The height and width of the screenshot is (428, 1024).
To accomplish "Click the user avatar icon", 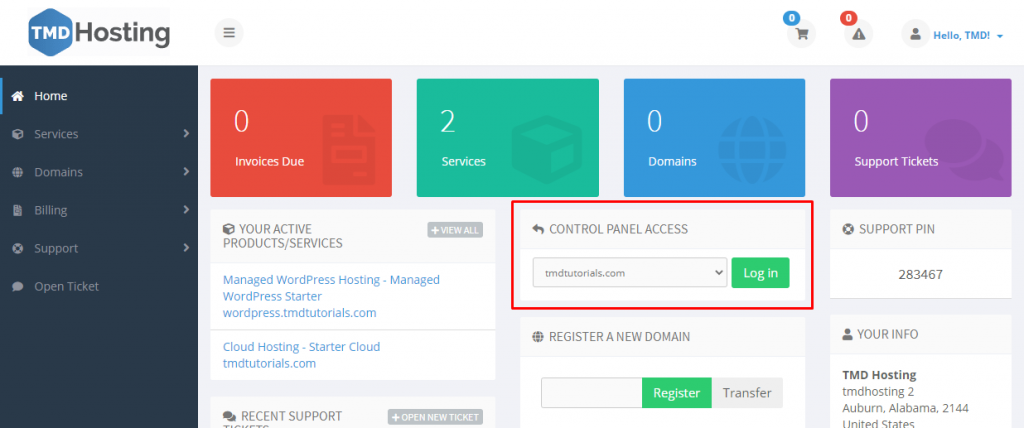I will (915, 34).
